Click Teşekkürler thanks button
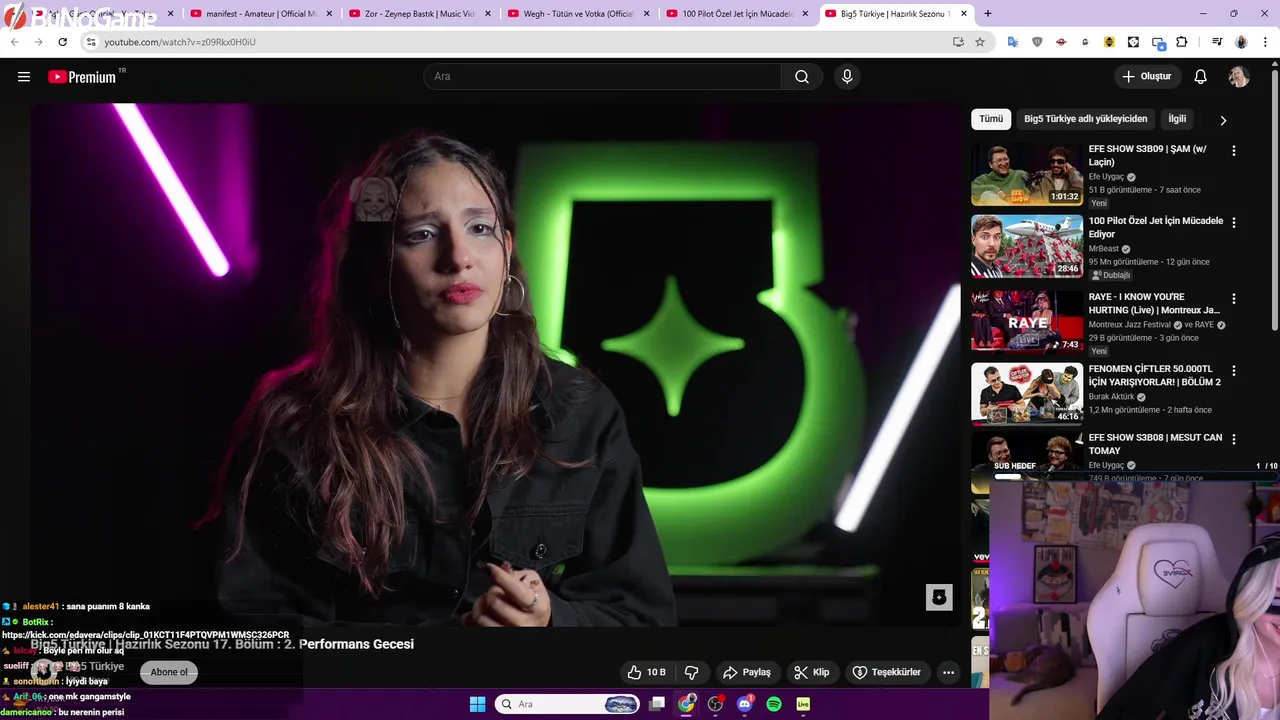 pyautogui.click(x=887, y=672)
